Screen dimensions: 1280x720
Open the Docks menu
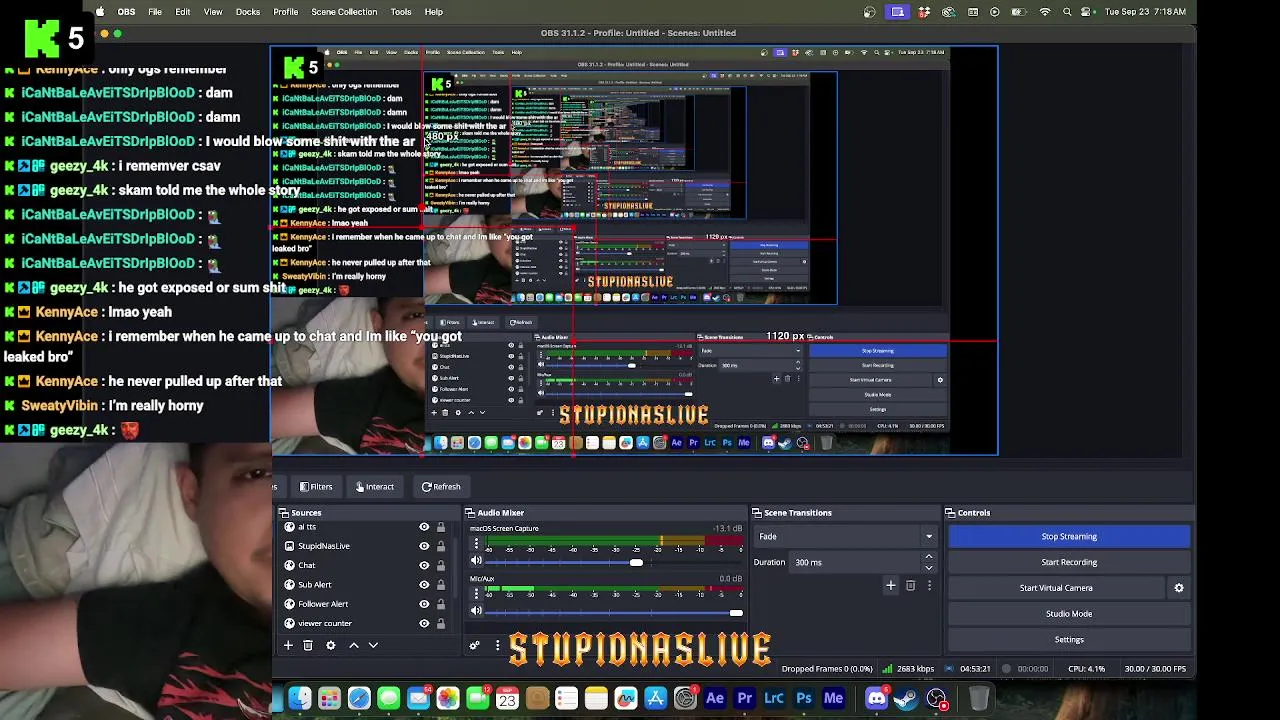(248, 12)
